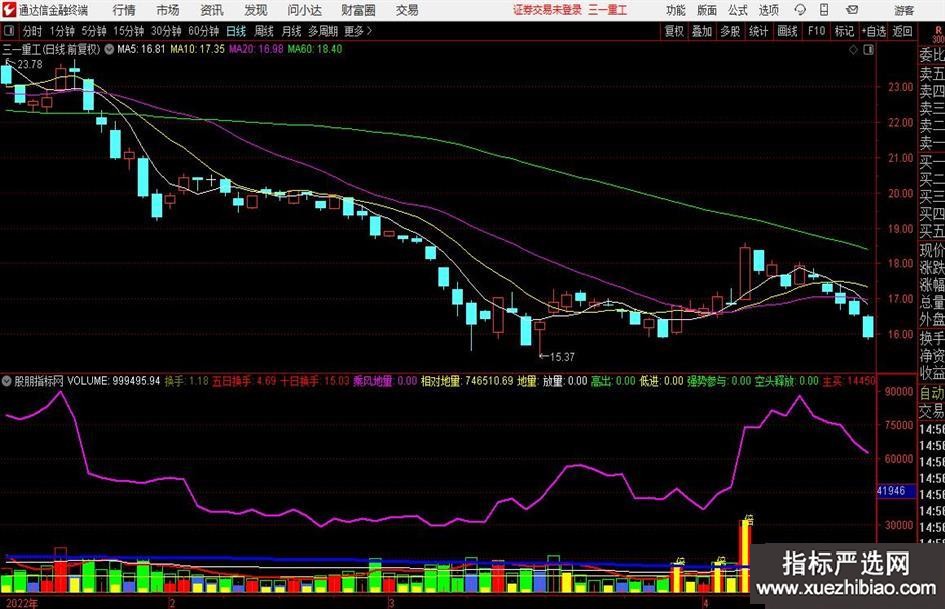Viewport: 945px width, 609px height.
Task: Click the 相对地量: 746510.69 label
Action: (467, 381)
